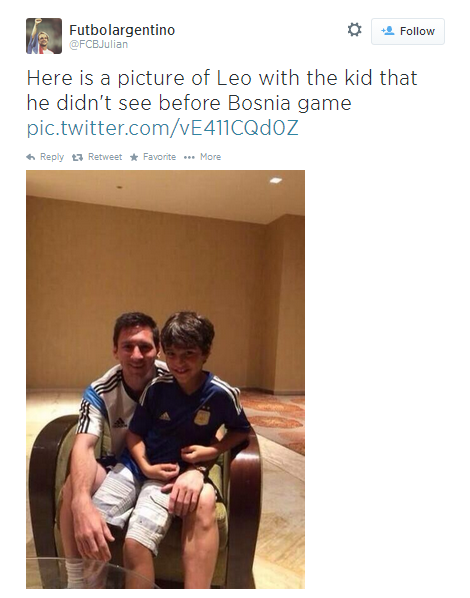This screenshot has height=598, width=470.
Task: Click the tweet text mentioning Bosnia game
Action: [x=189, y=103]
